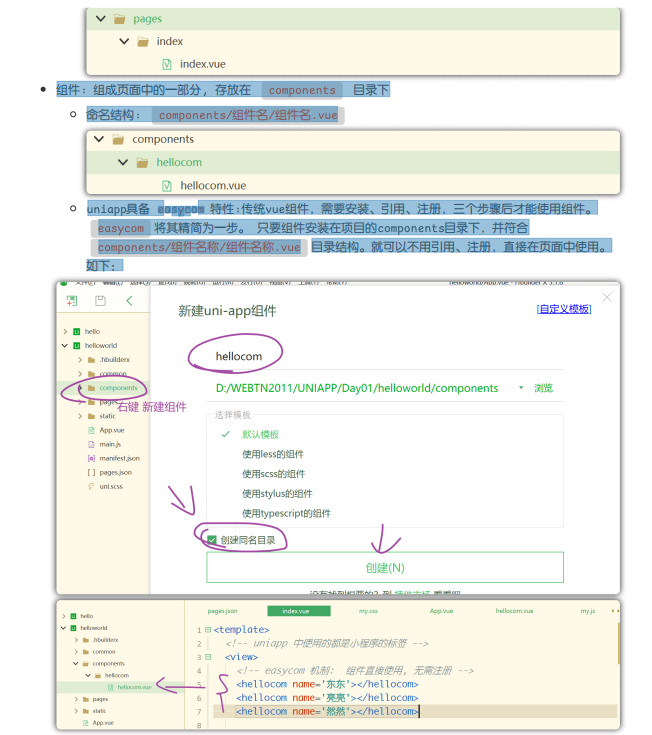Collapse the pages folder chevron in the top tree
Image resolution: width=652 pixels, height=735 pixels.
[x=101, y=19]
